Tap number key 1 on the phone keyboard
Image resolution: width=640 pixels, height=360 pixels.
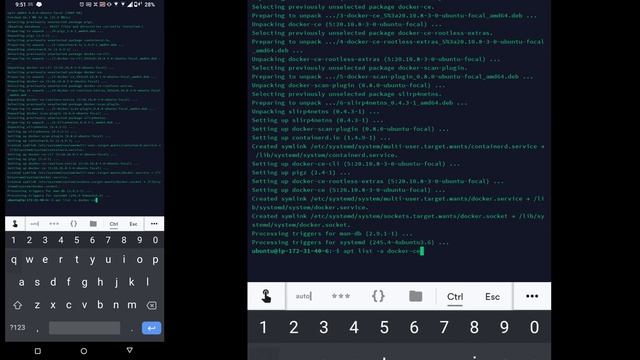tap(13, 240)
